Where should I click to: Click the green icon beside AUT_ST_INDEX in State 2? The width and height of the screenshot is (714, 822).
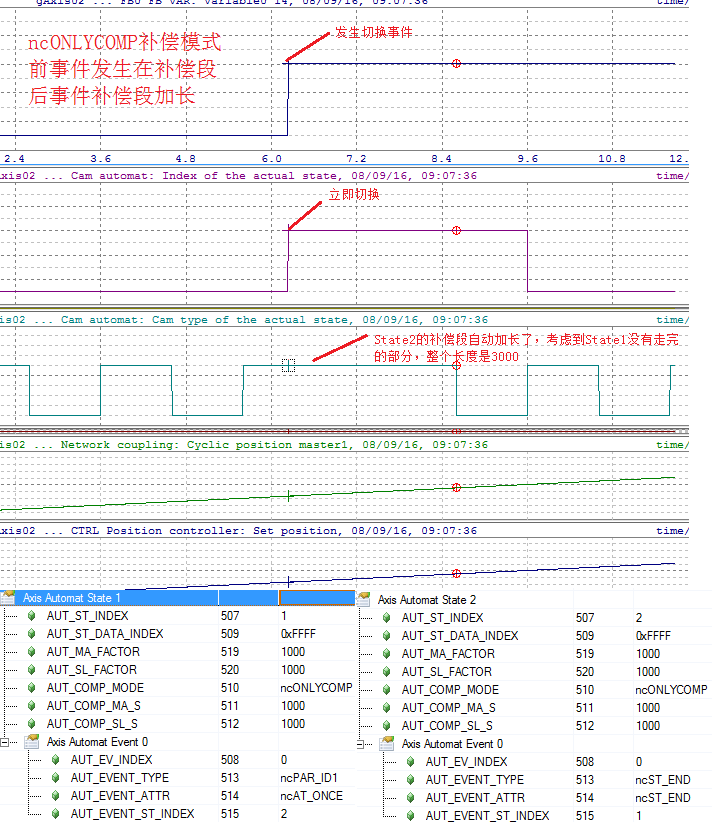tap(386, 618)
